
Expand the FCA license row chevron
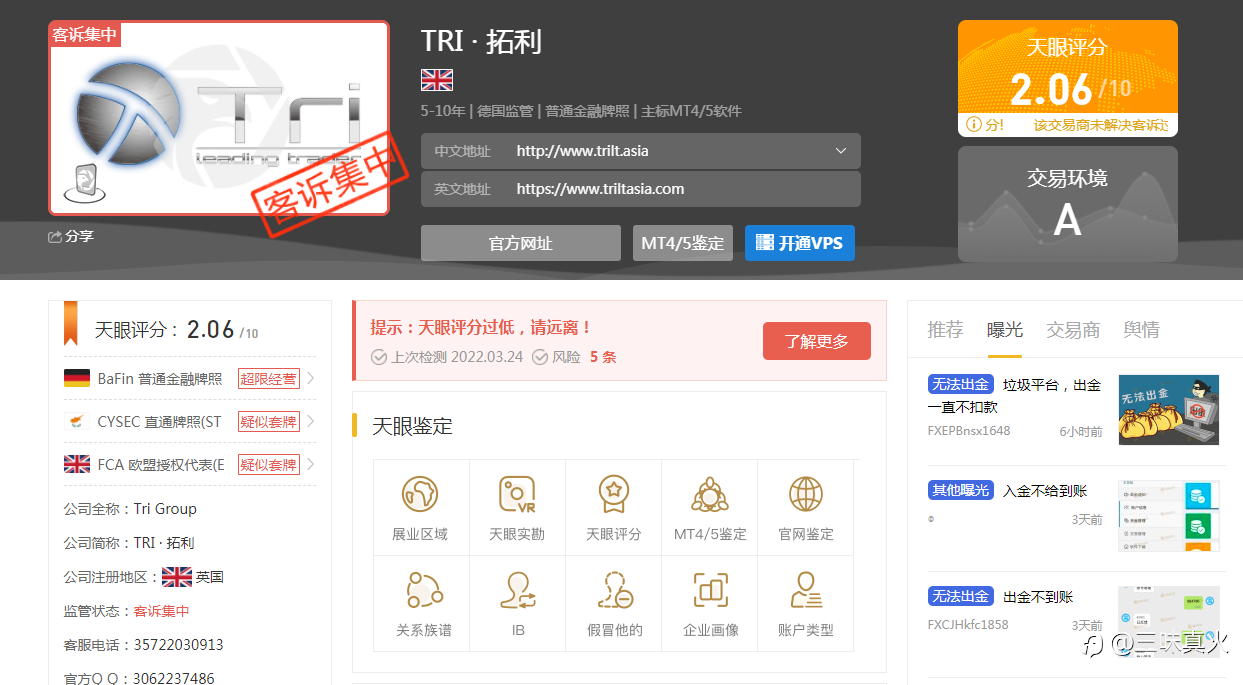(311, 464)
